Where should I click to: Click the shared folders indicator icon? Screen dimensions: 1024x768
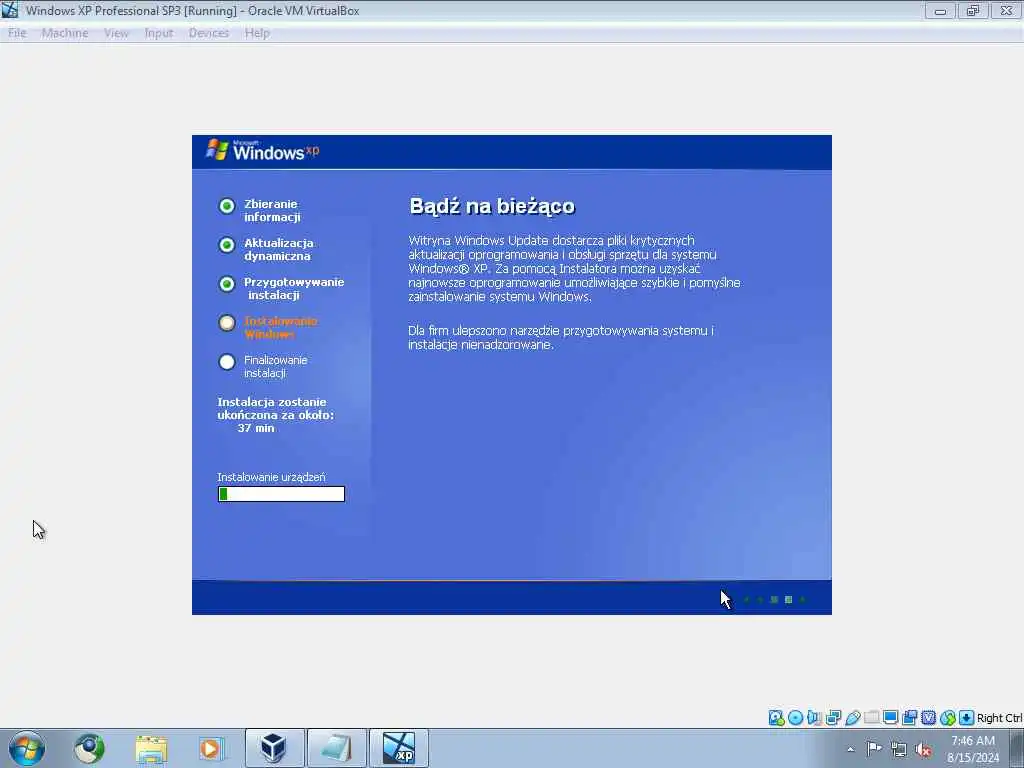(871, 718)
